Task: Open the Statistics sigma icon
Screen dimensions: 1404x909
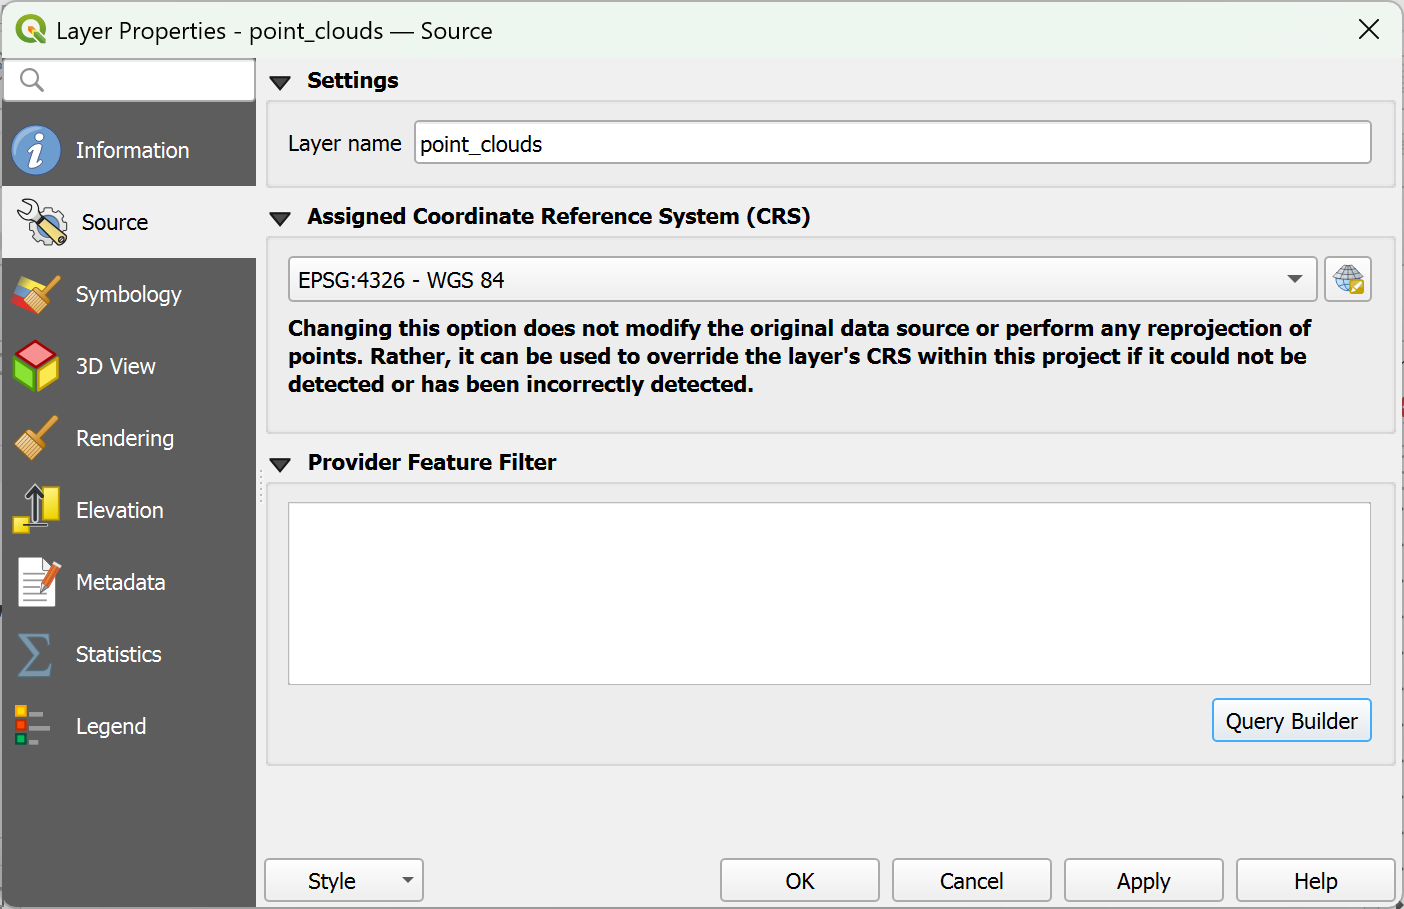Action: 35,654
